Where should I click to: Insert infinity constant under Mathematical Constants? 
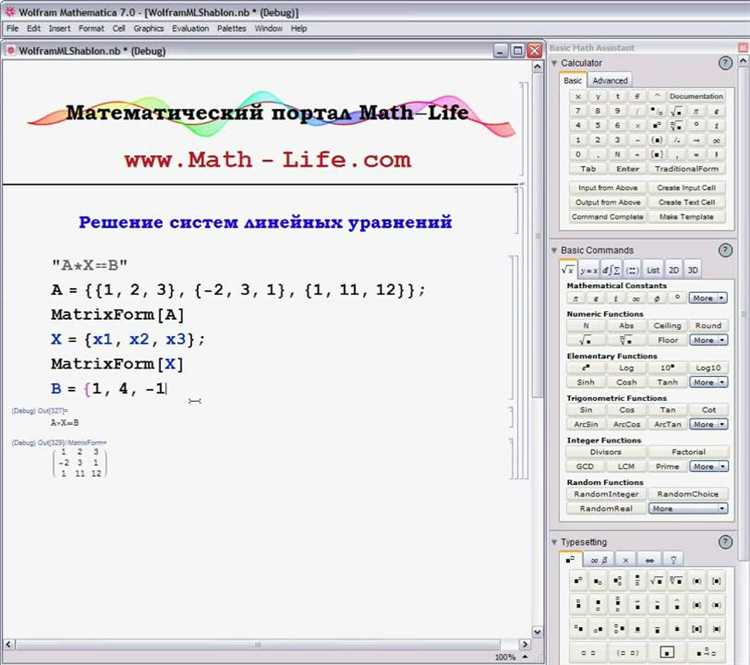click(x=636, y=298)
